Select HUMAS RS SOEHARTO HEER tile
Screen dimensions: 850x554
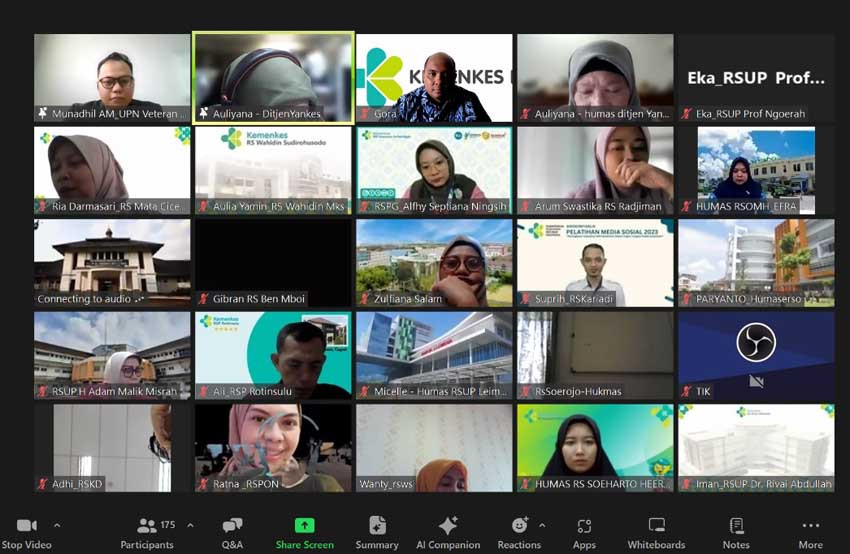click(x=595, y=448)
